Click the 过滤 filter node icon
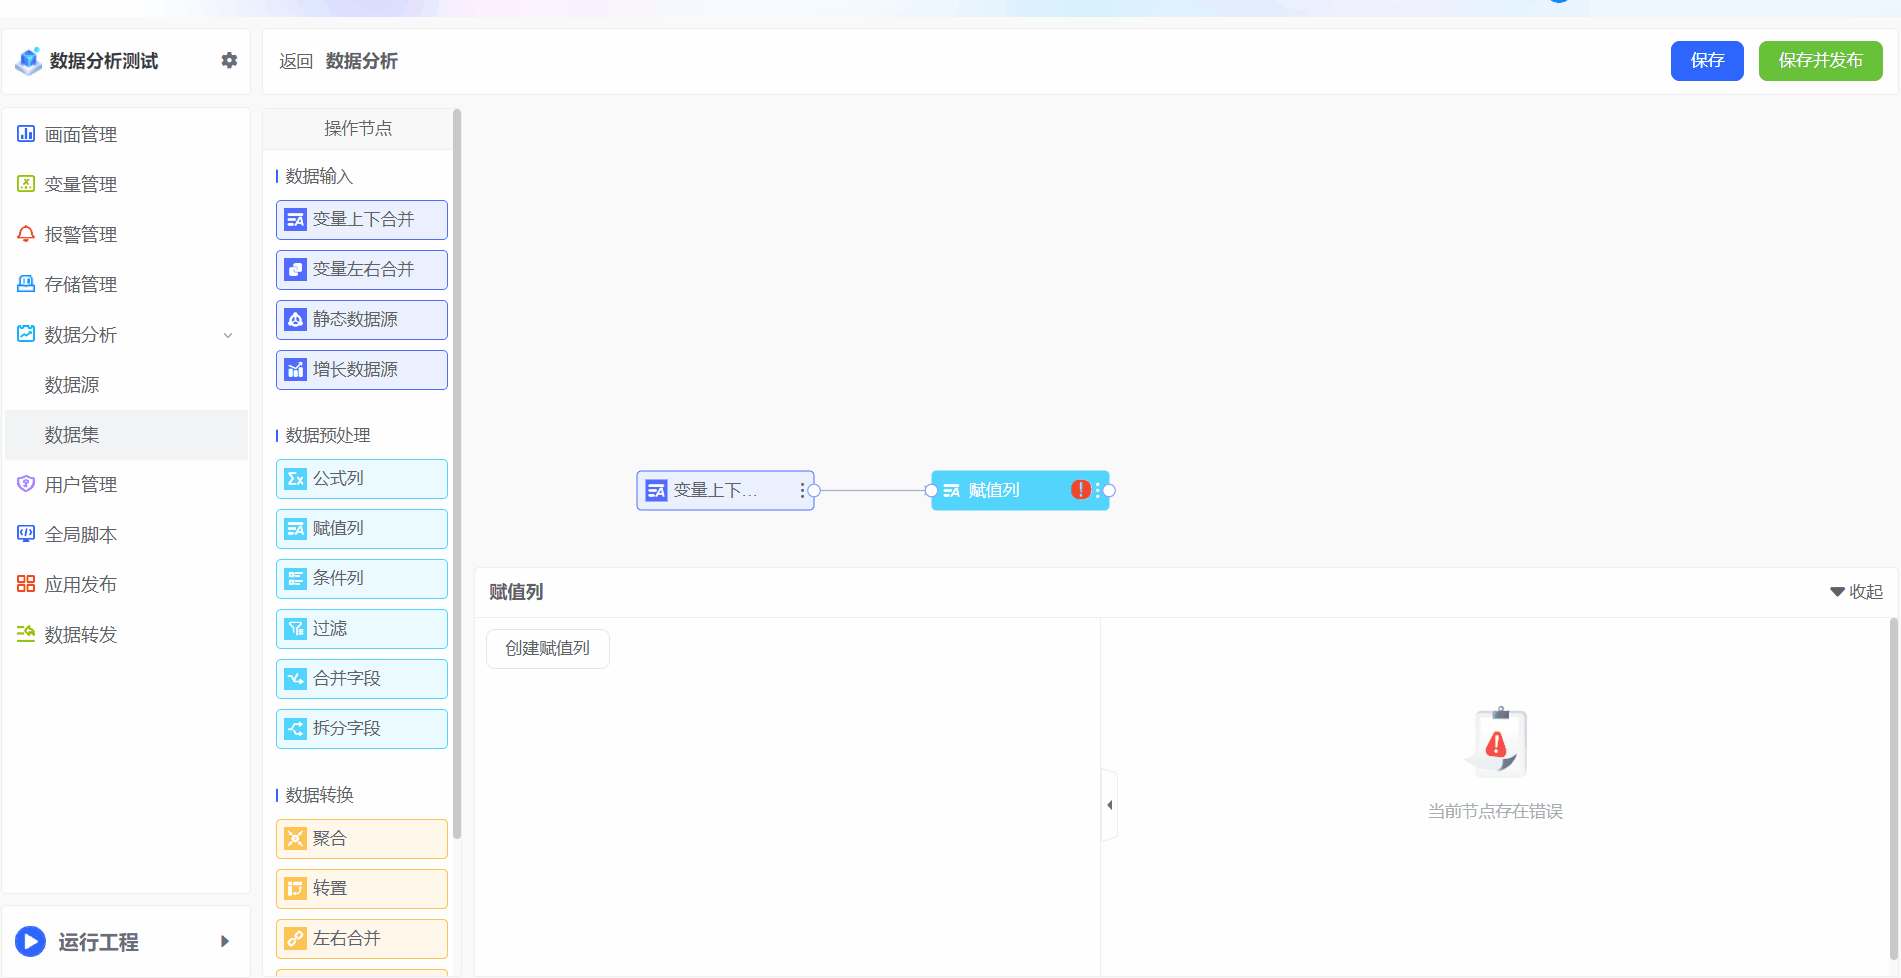The width and height of the screenshot is (1901, 978). coord(295,629)
